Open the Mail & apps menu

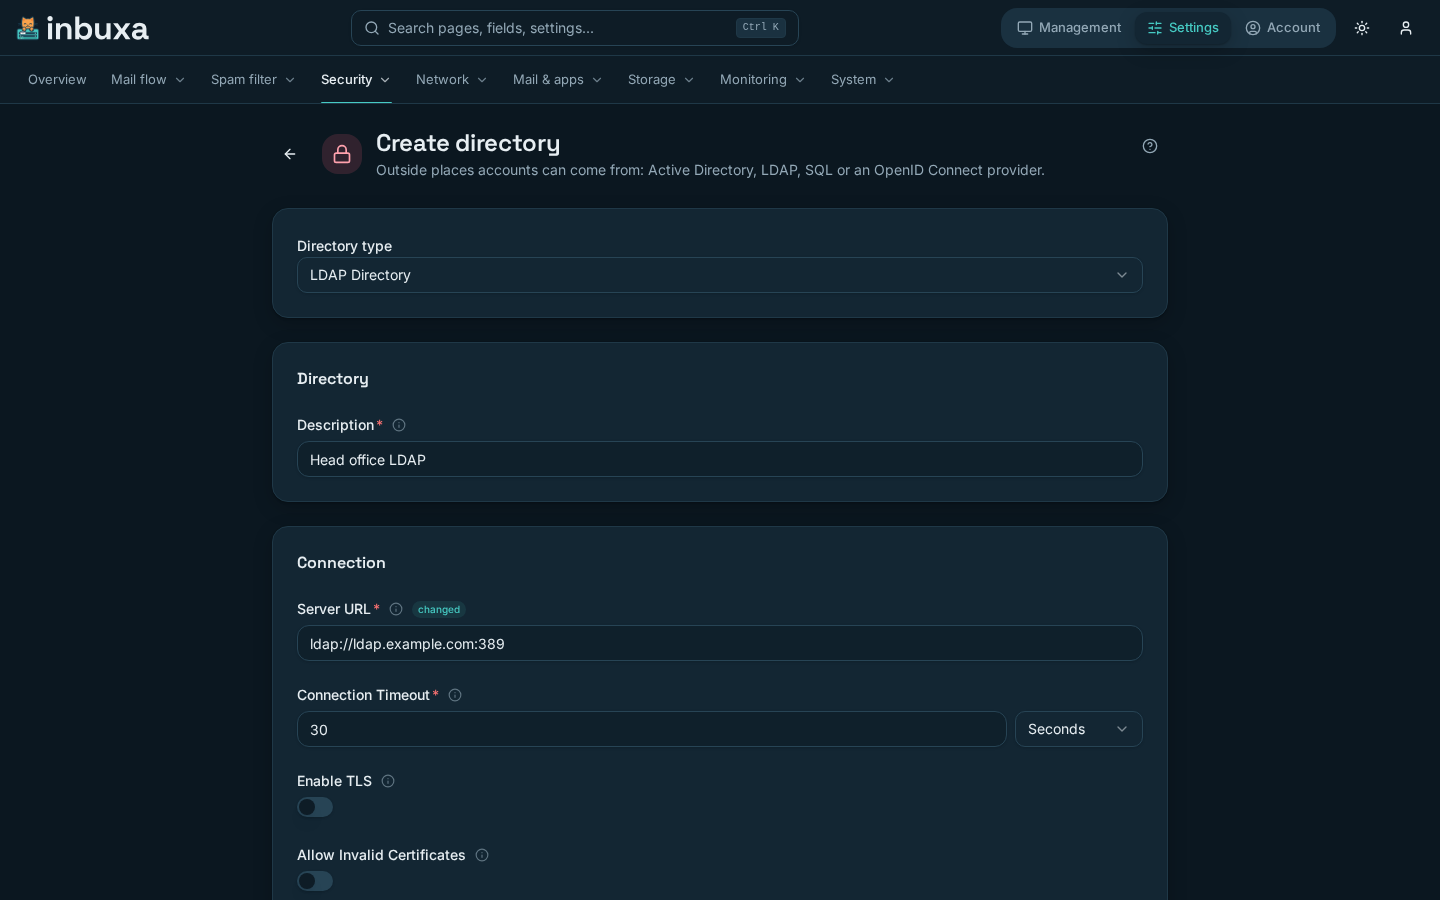point(558,80)
